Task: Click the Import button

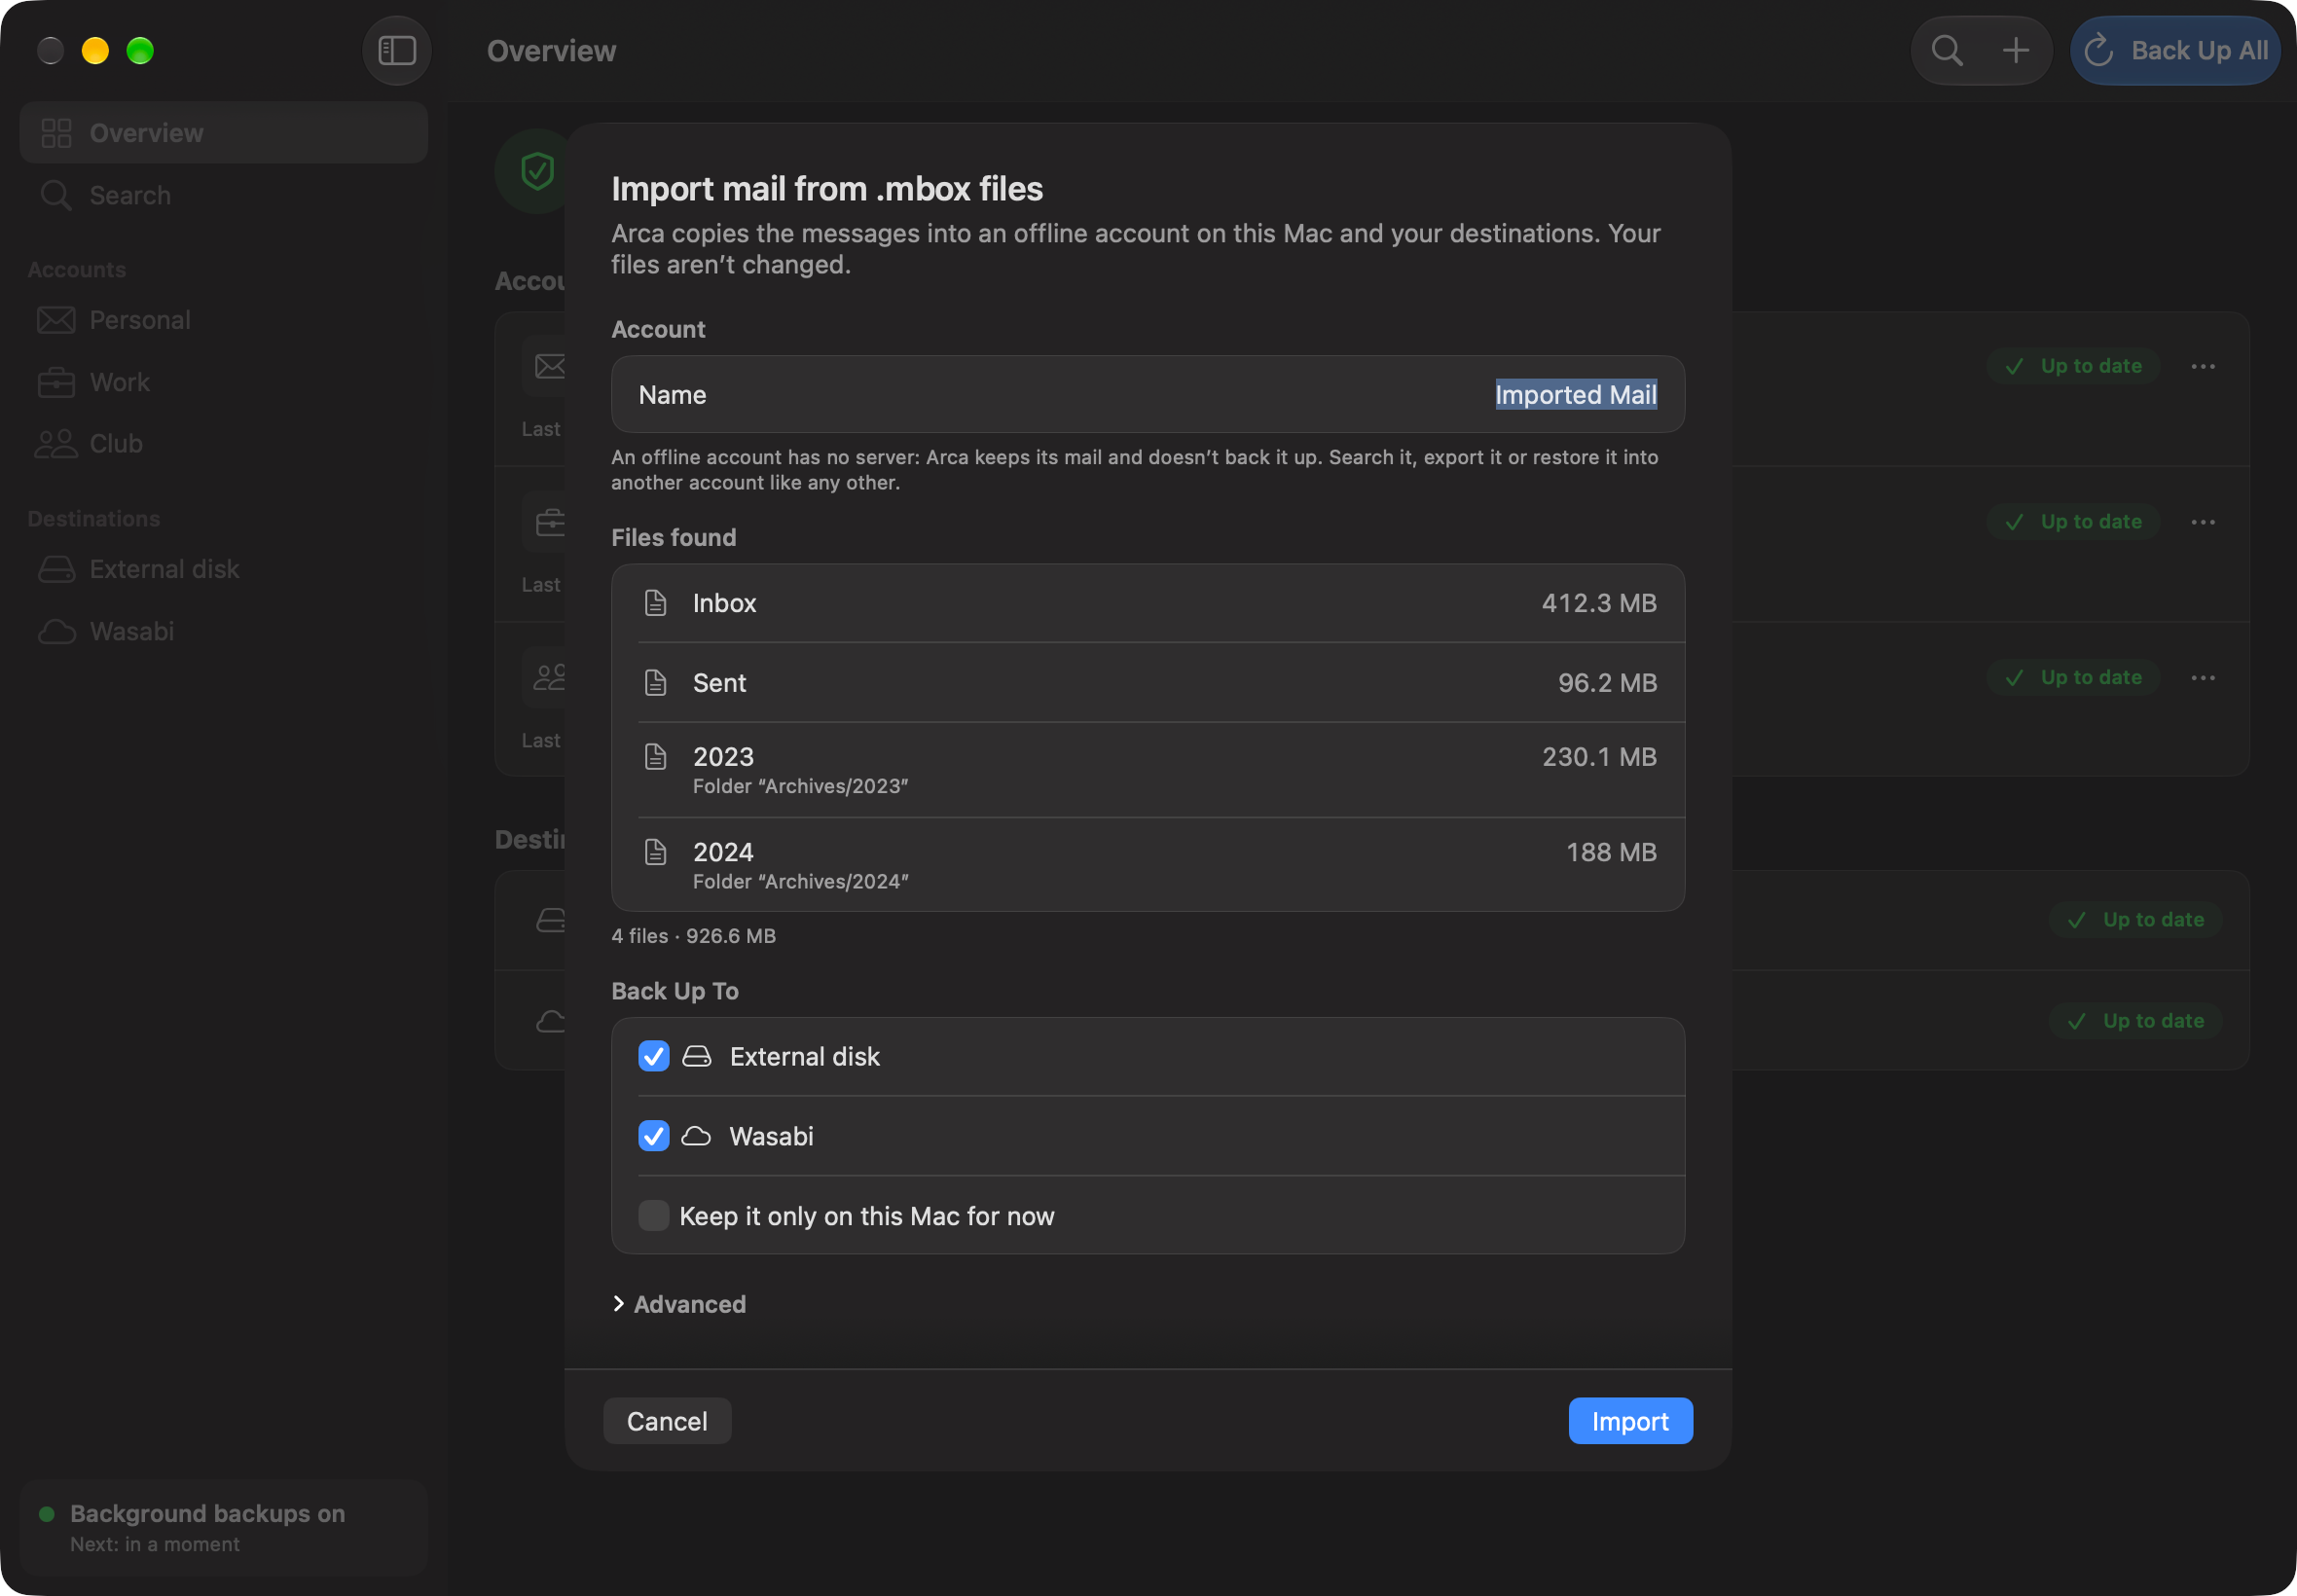Action: [x=1630, y=1421]
